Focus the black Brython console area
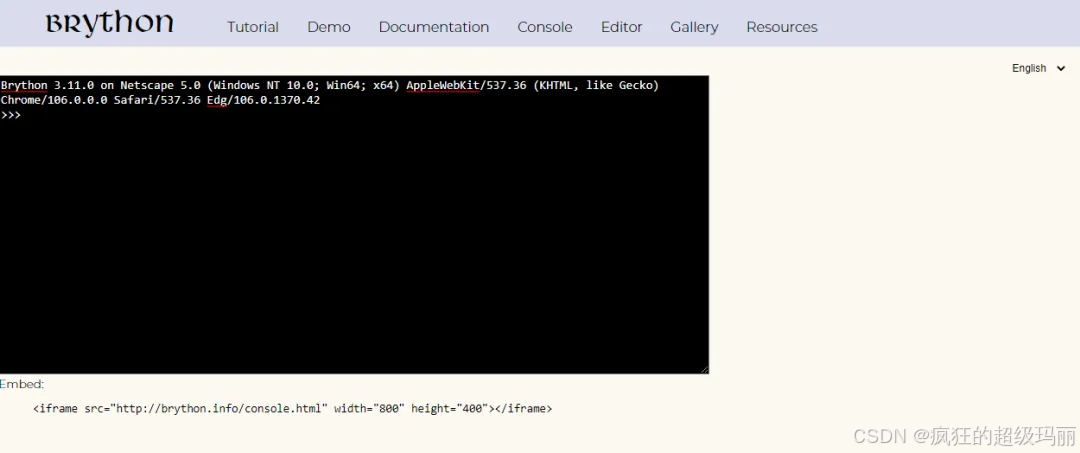Viewport: 1080px width, 453px height. (354, 224)
